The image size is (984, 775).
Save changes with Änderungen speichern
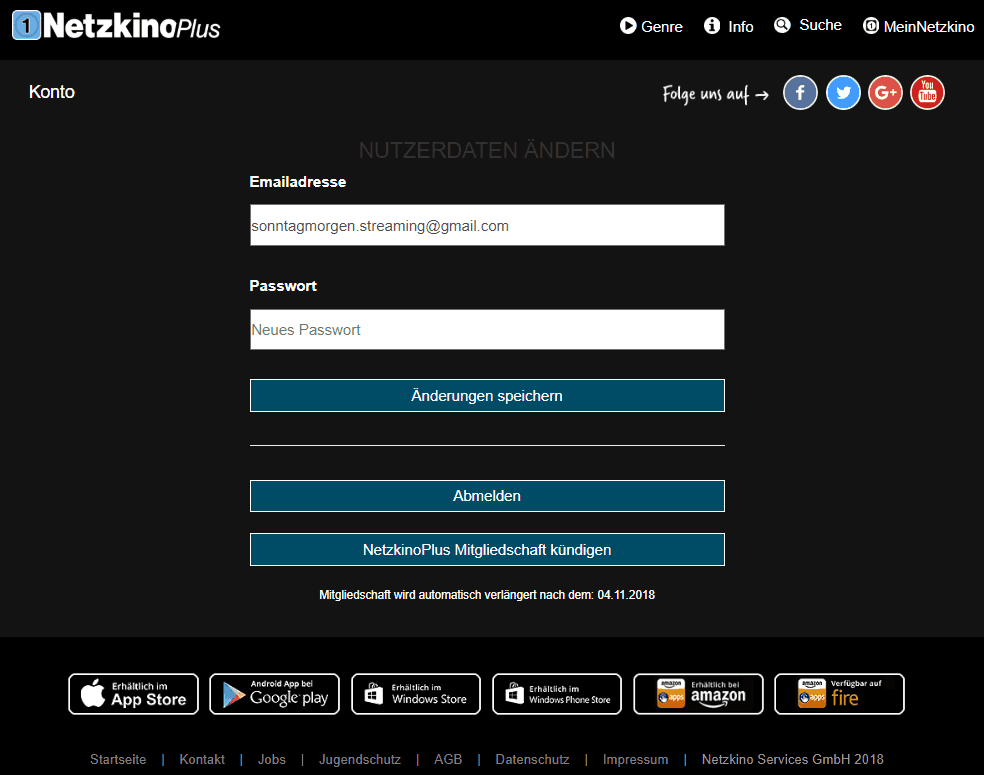click(x=487, y=395)
